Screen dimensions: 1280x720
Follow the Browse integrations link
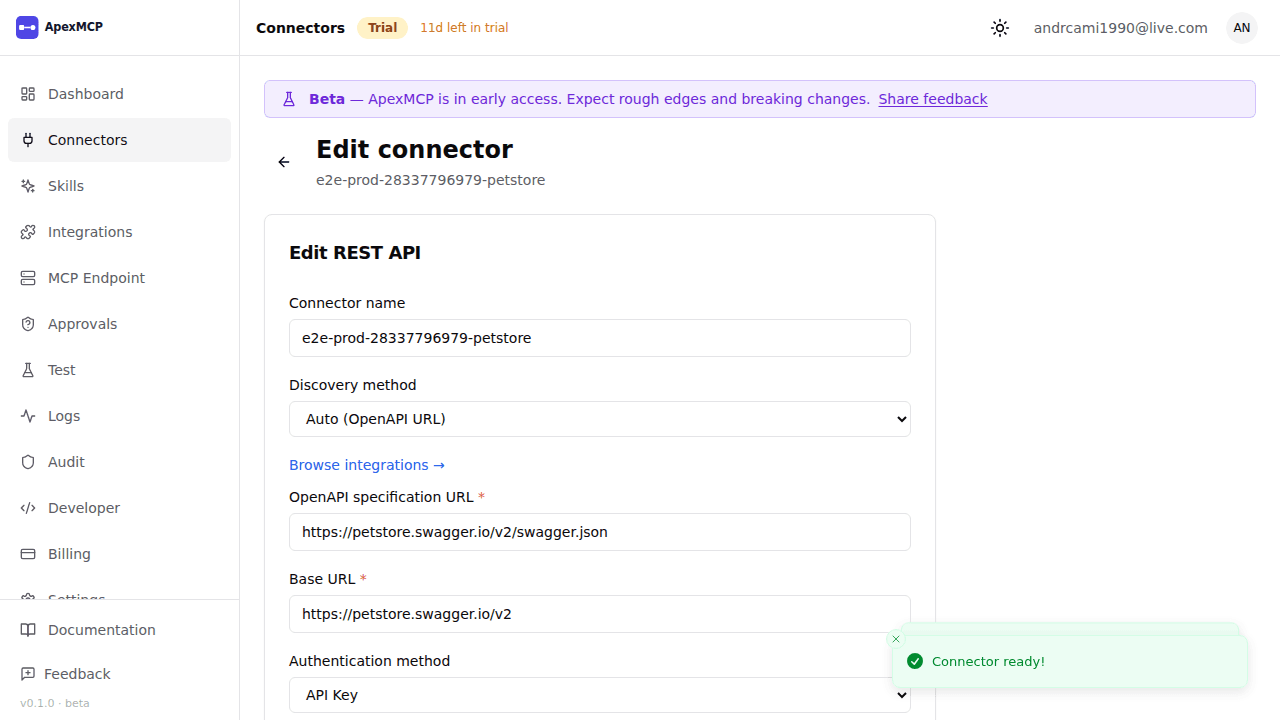point(367,465)
